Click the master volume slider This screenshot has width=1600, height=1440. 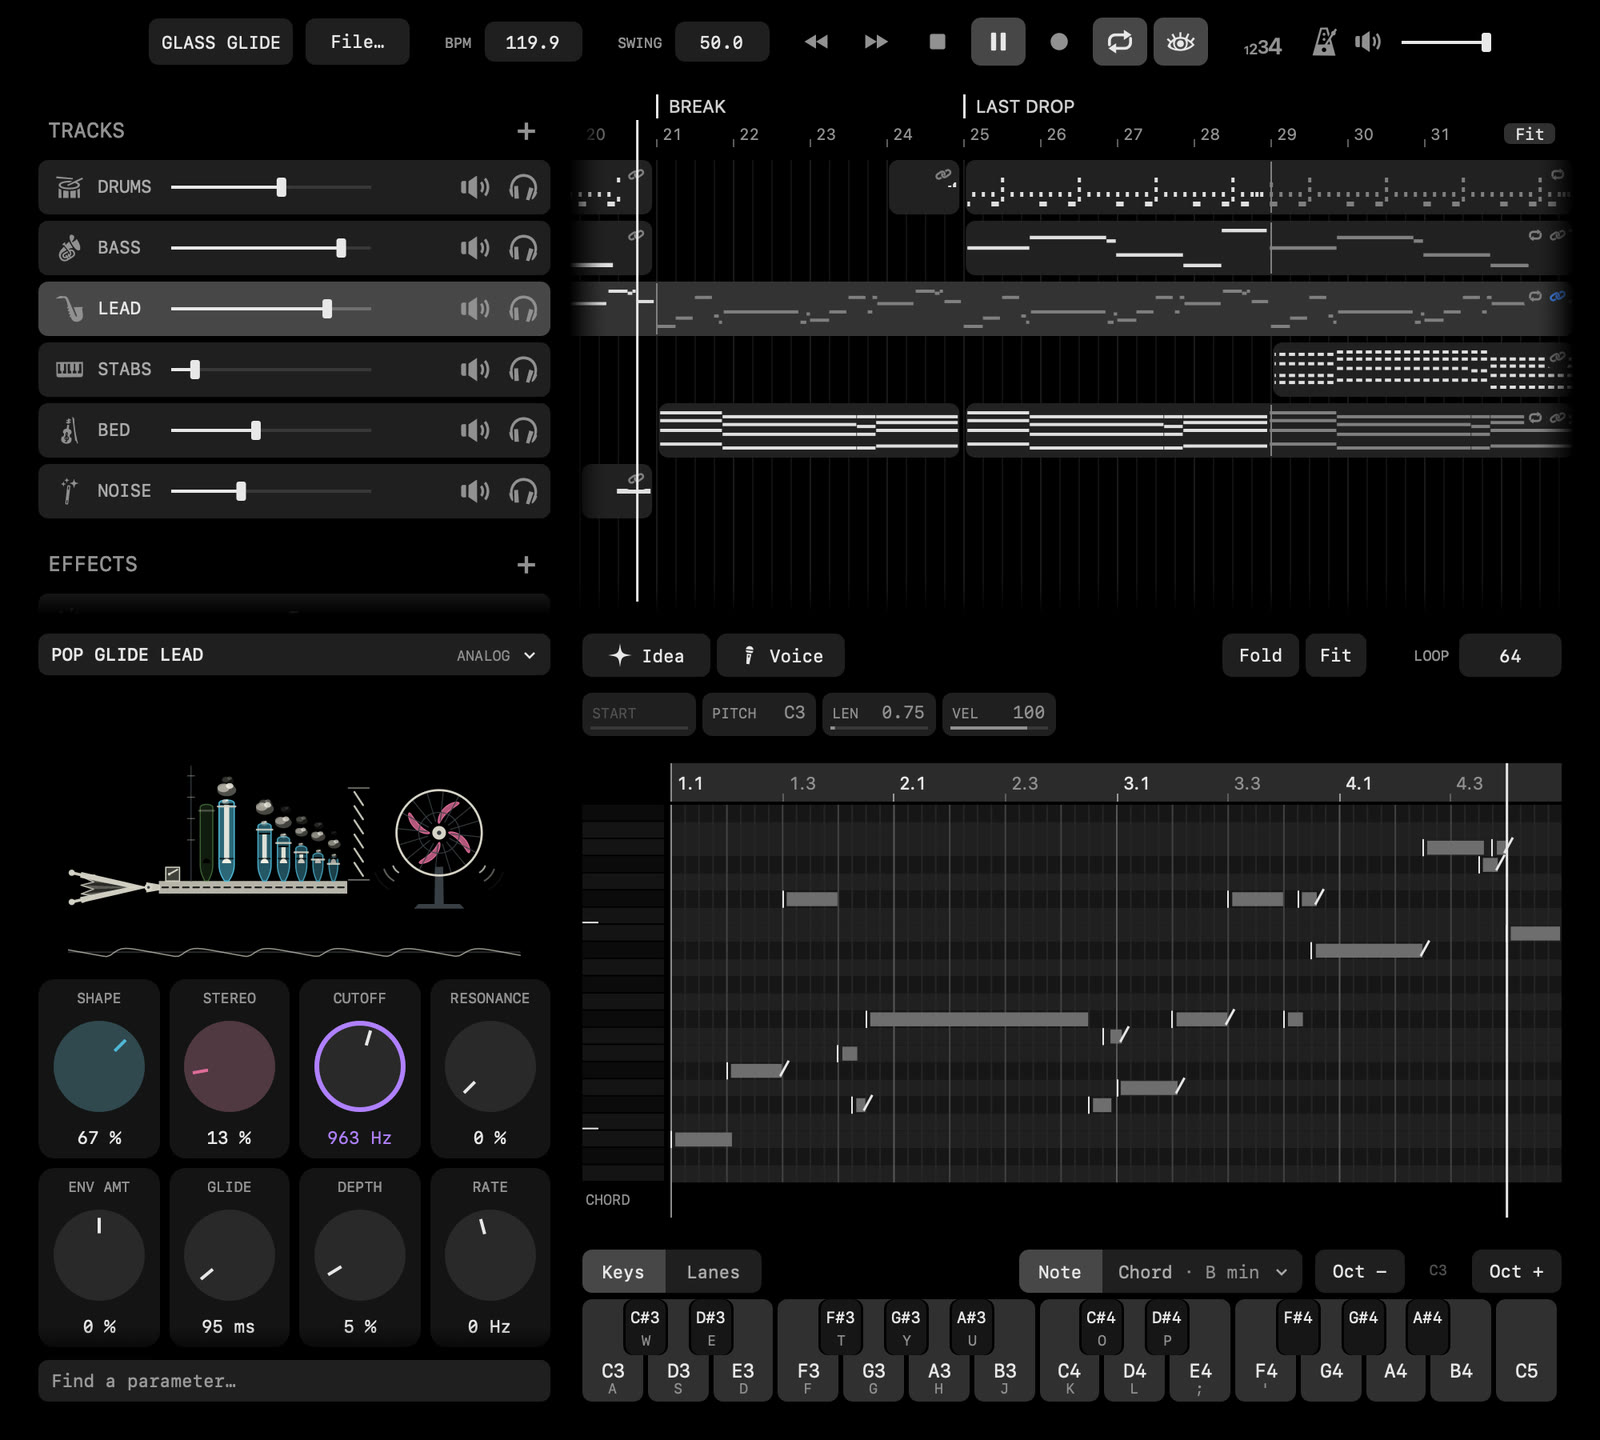[x=1446, y=42]
